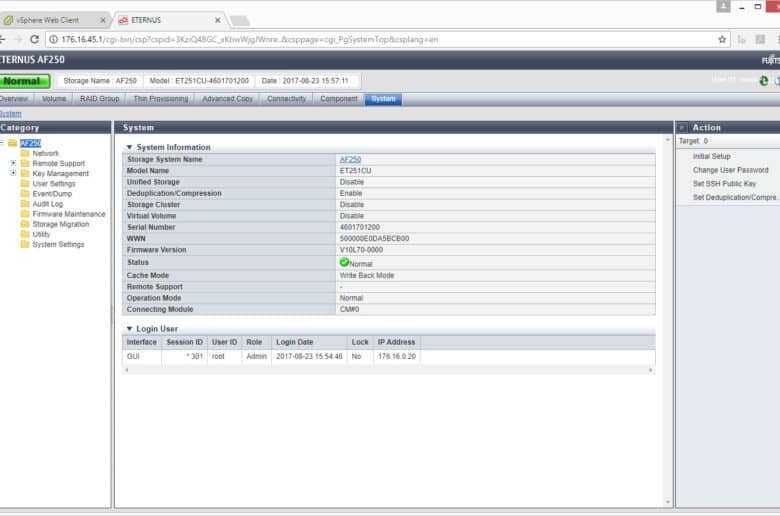This screenshot has width=780, height=516.
Task: Expand the Remote Support tree node
Action: (x=13, y=163)
